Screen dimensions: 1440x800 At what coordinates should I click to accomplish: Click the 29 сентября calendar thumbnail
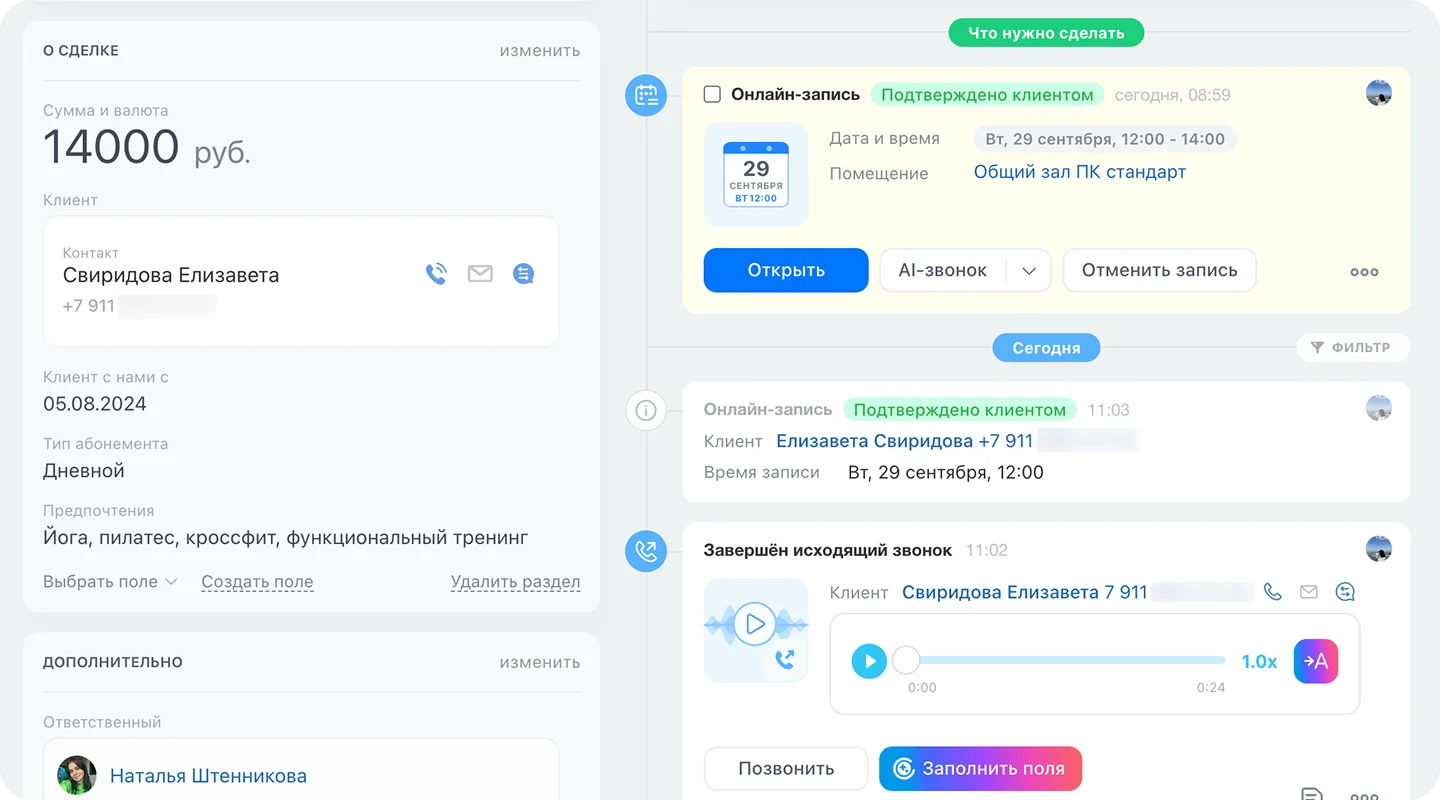(756, 174)
